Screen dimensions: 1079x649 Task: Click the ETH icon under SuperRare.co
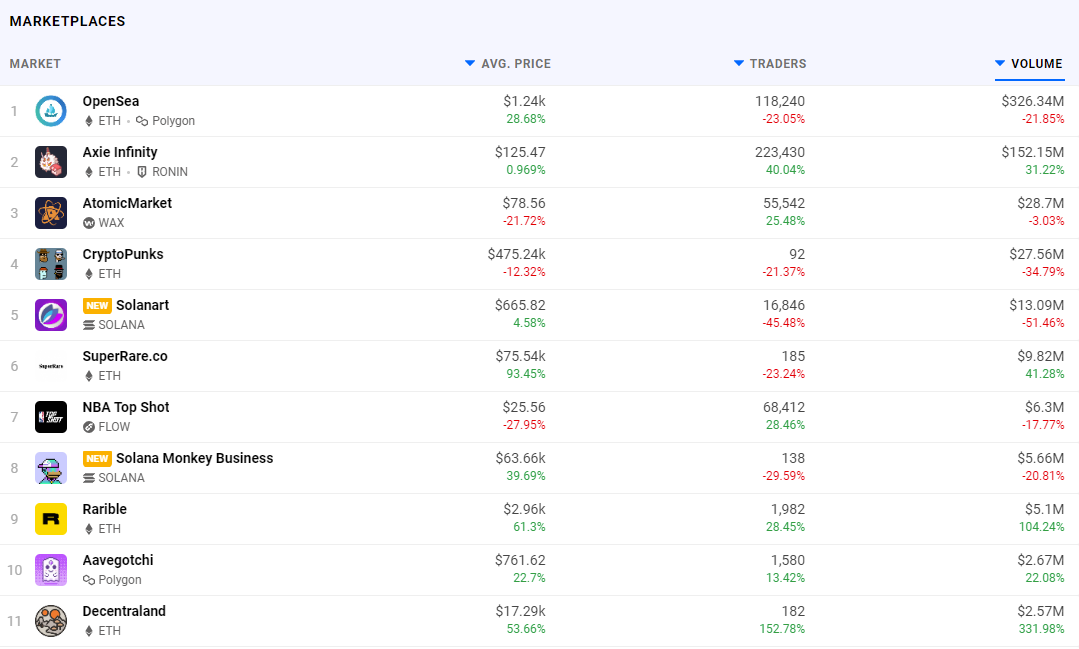88,376
